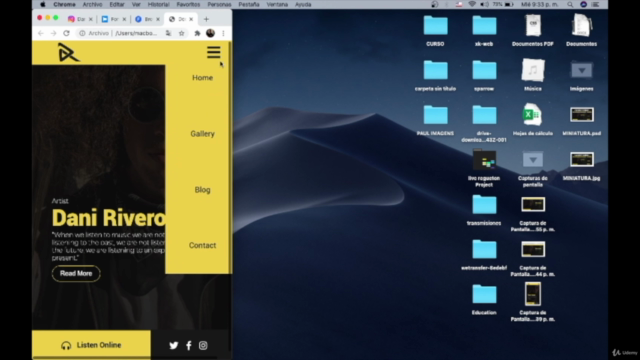Click the Read More button
This screenshot has height=360, width=640.
click(76, 273)
